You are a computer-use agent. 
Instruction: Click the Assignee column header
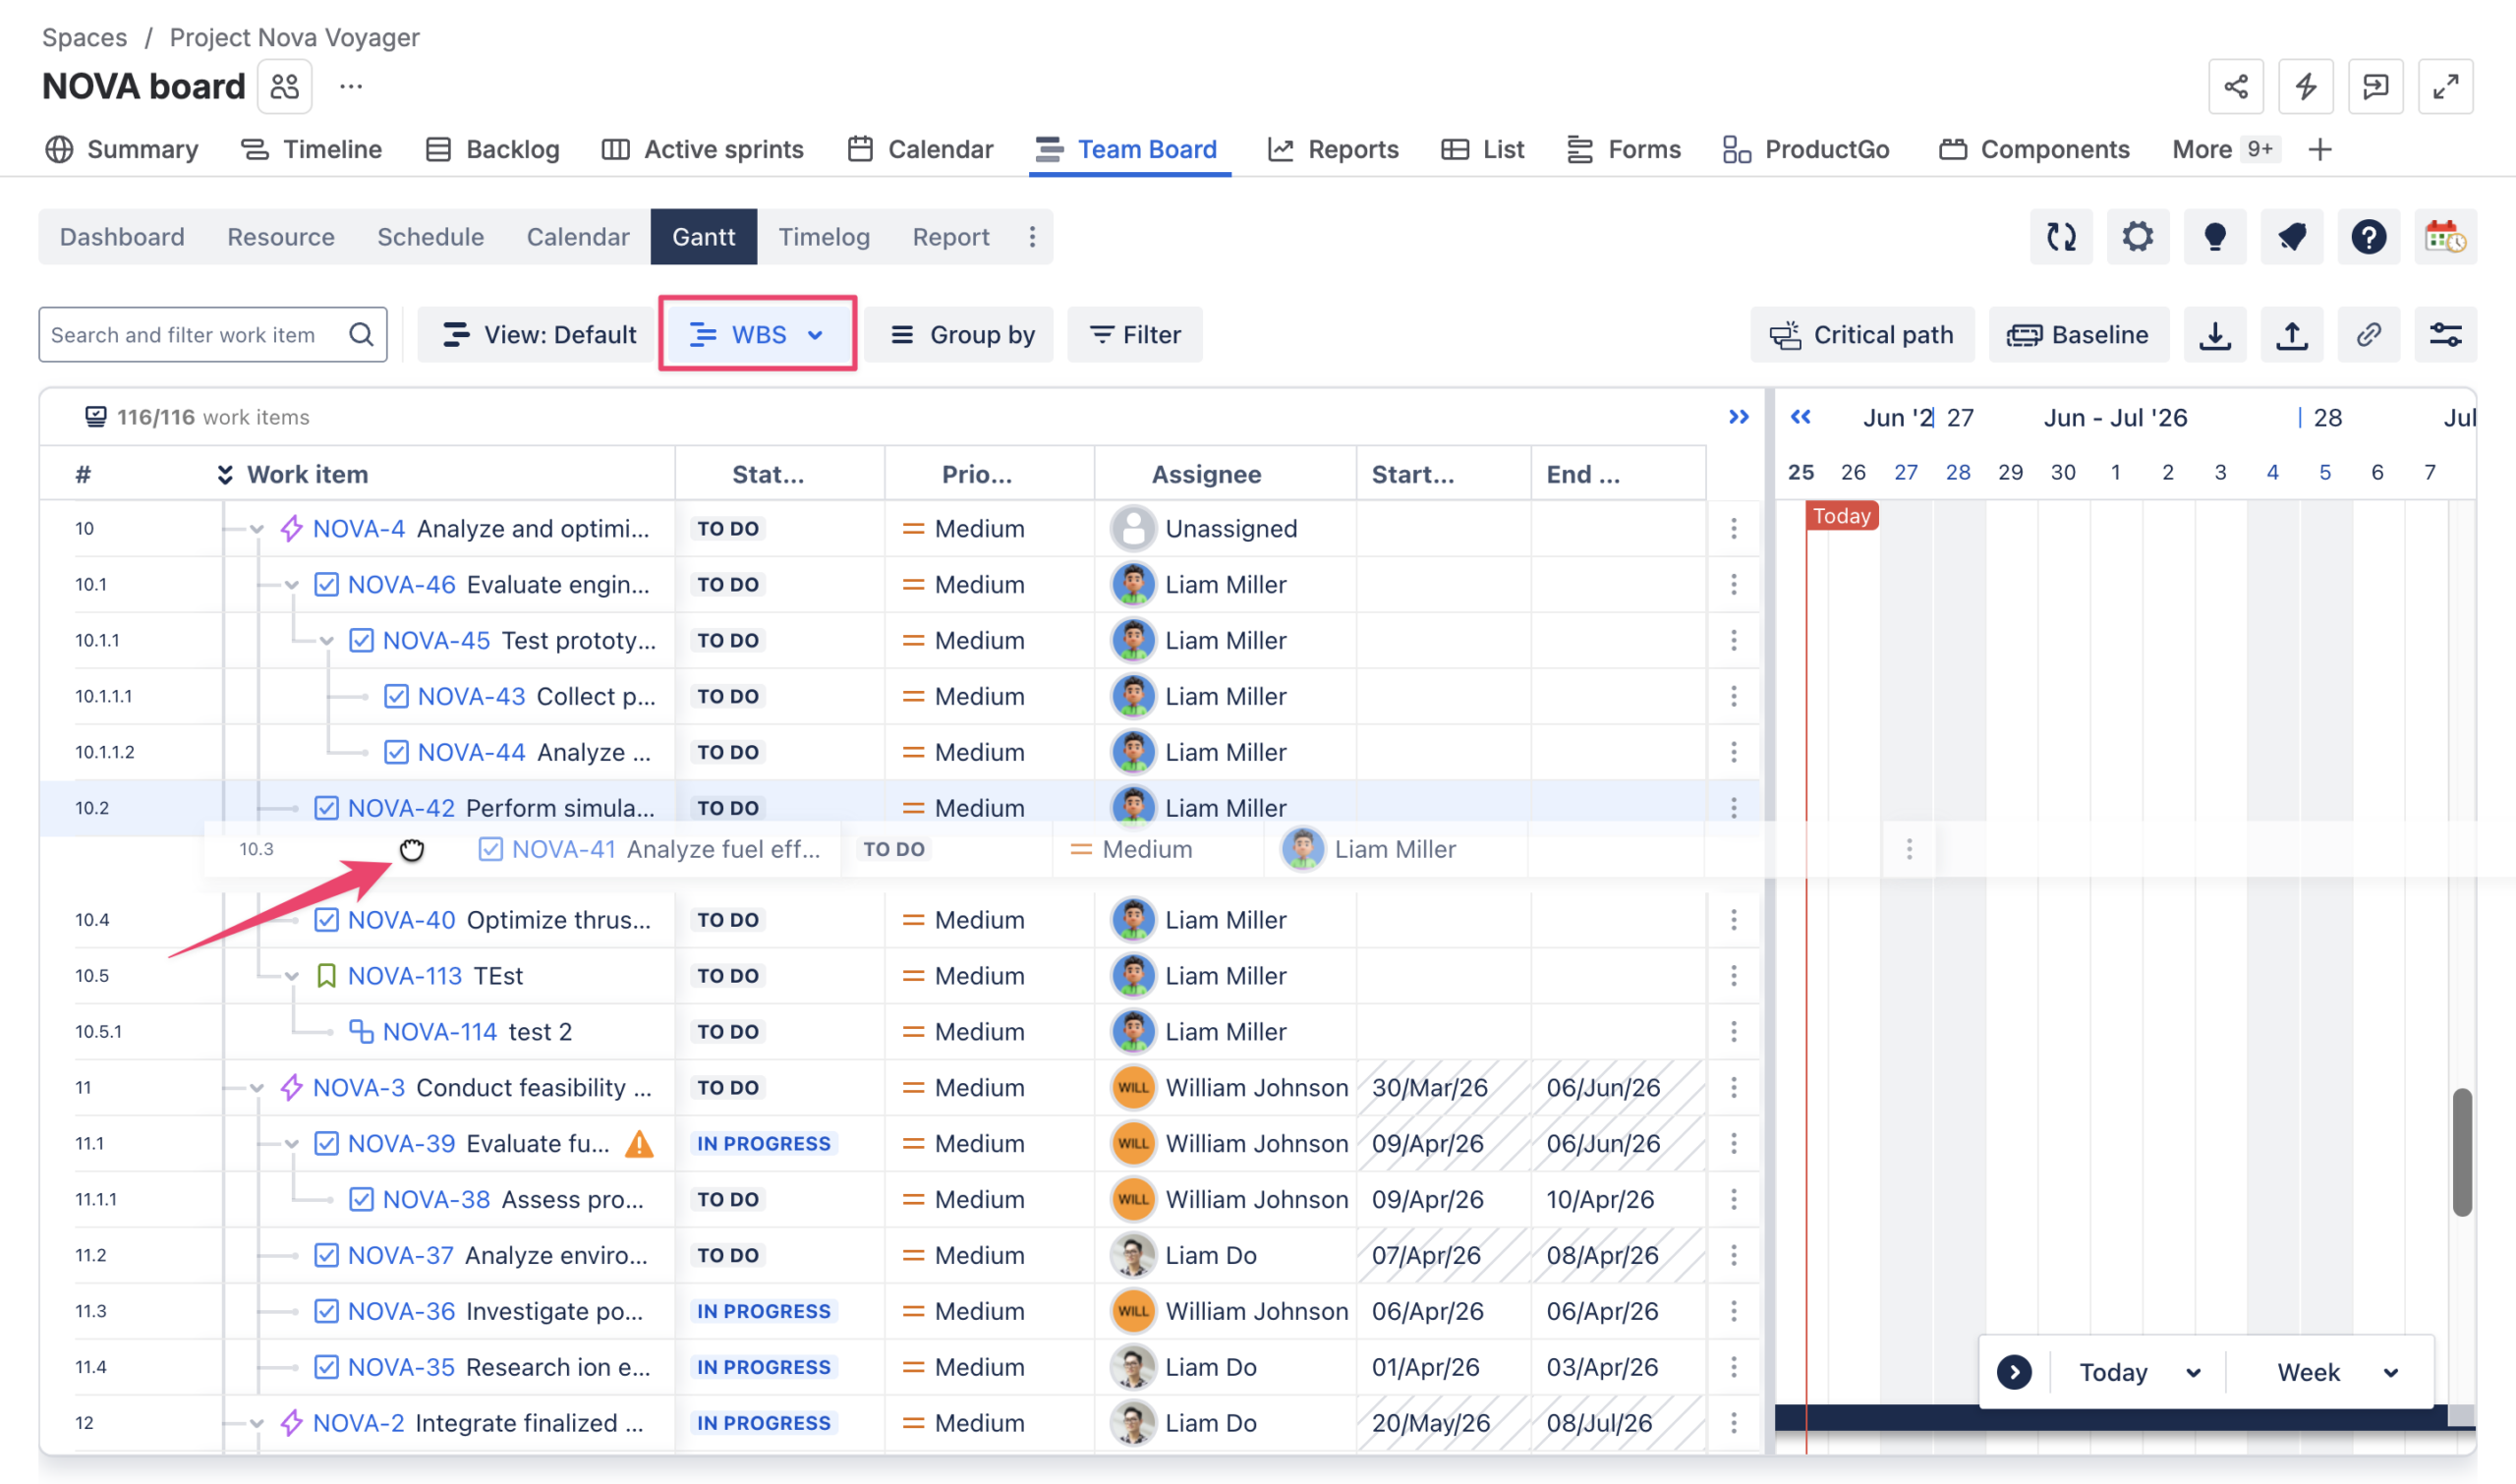click(x=1206, y=474)
